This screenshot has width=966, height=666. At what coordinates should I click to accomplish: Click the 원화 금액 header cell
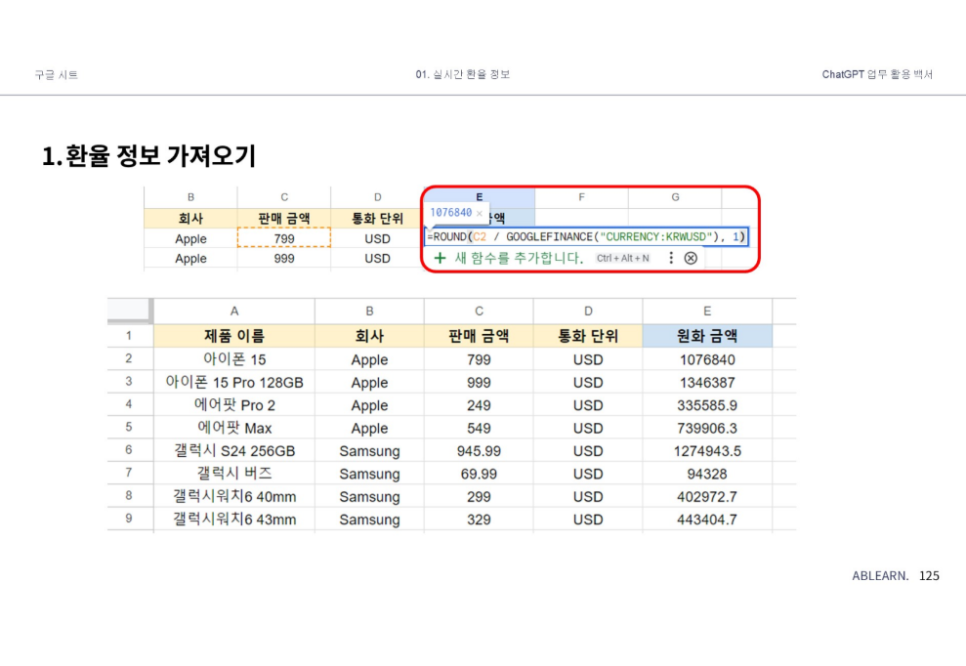pos(707,336)
